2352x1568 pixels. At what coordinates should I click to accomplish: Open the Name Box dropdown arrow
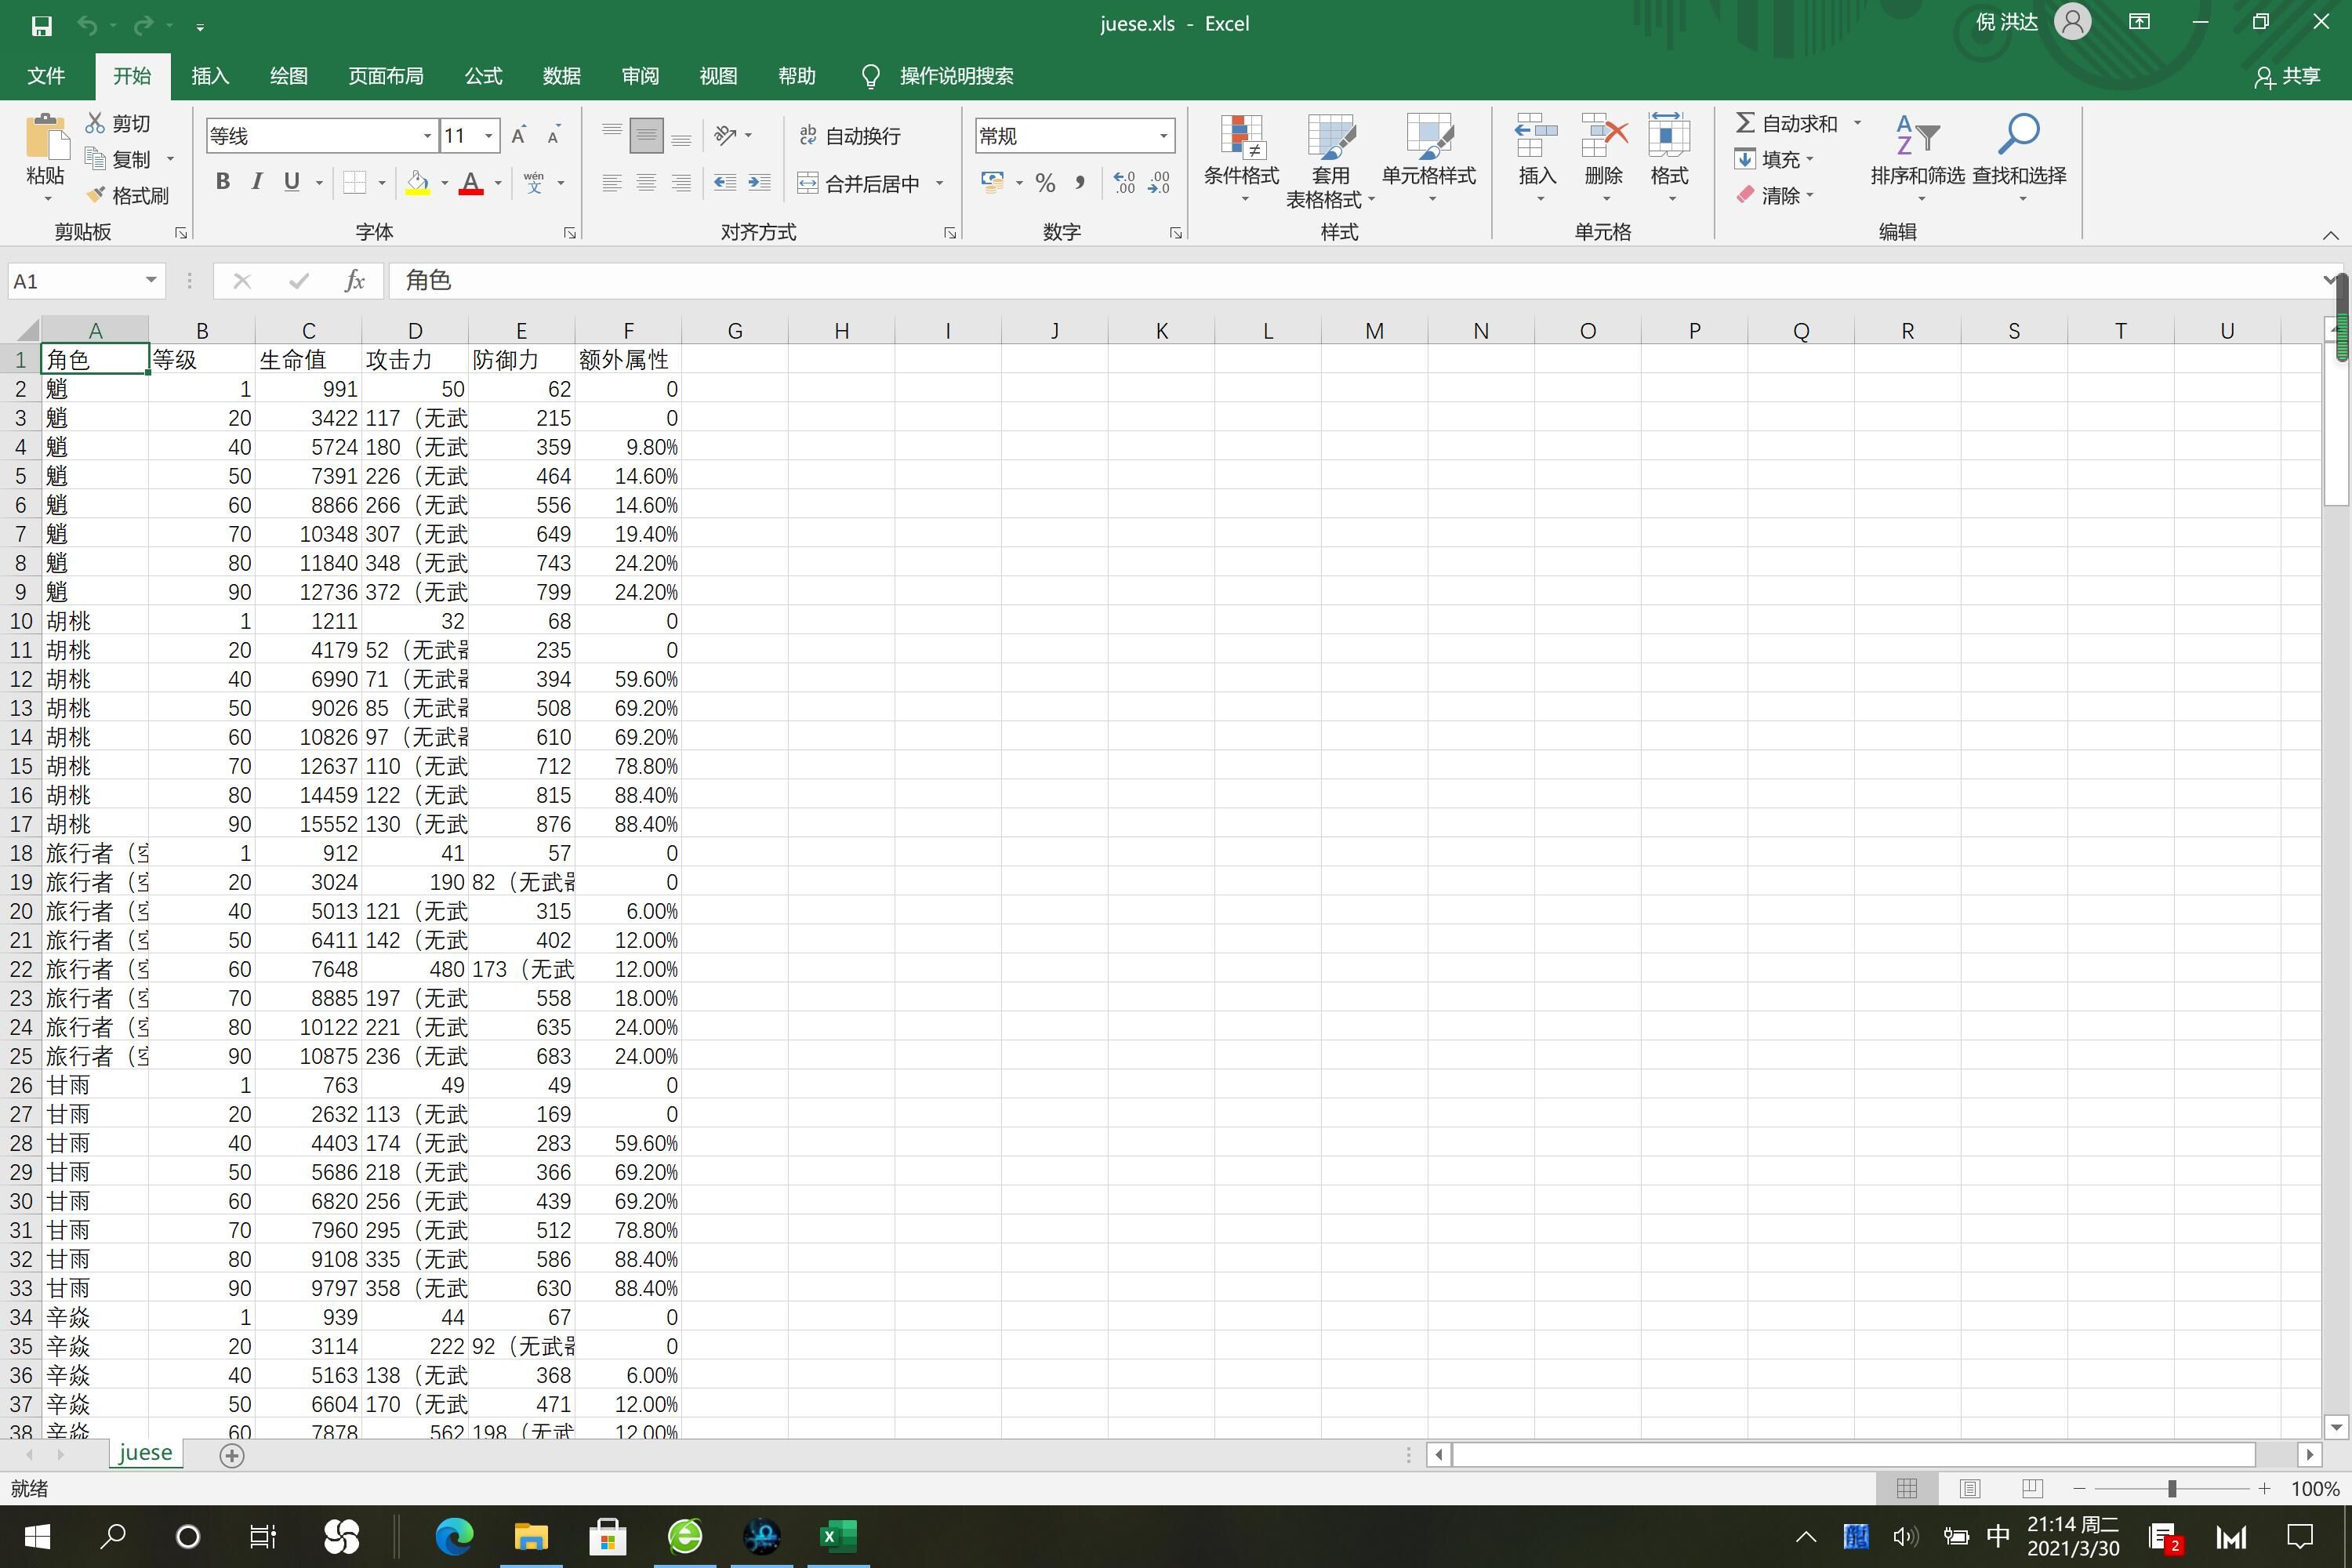[x=150, y=281]
